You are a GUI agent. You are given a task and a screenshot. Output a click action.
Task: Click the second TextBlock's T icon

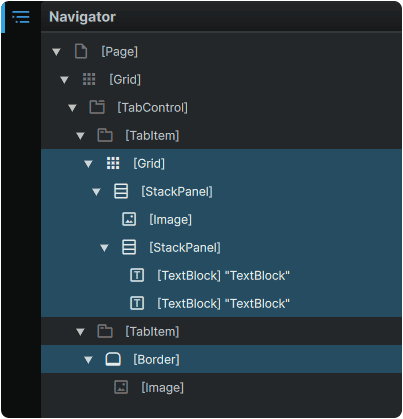click(137, 303)
